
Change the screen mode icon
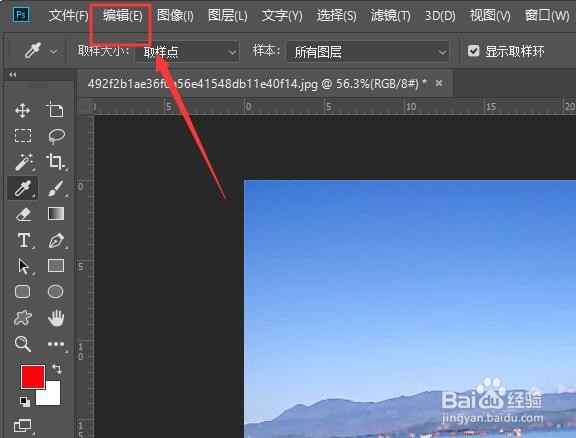(x=23, y=426)
